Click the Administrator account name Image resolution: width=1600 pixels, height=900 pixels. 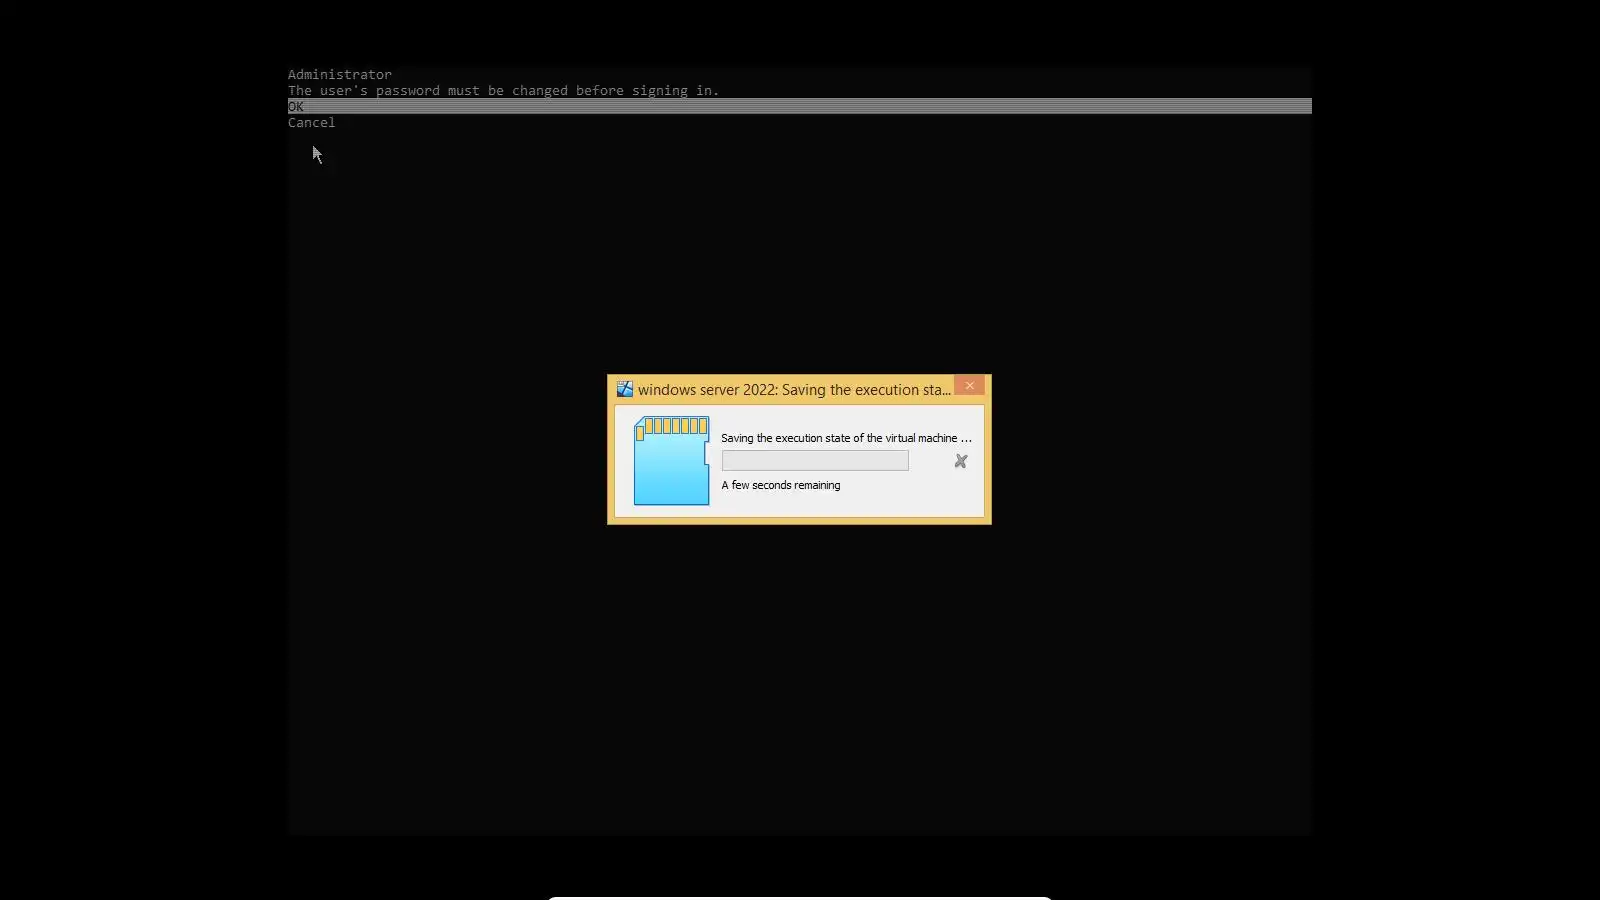click(340, 75)
